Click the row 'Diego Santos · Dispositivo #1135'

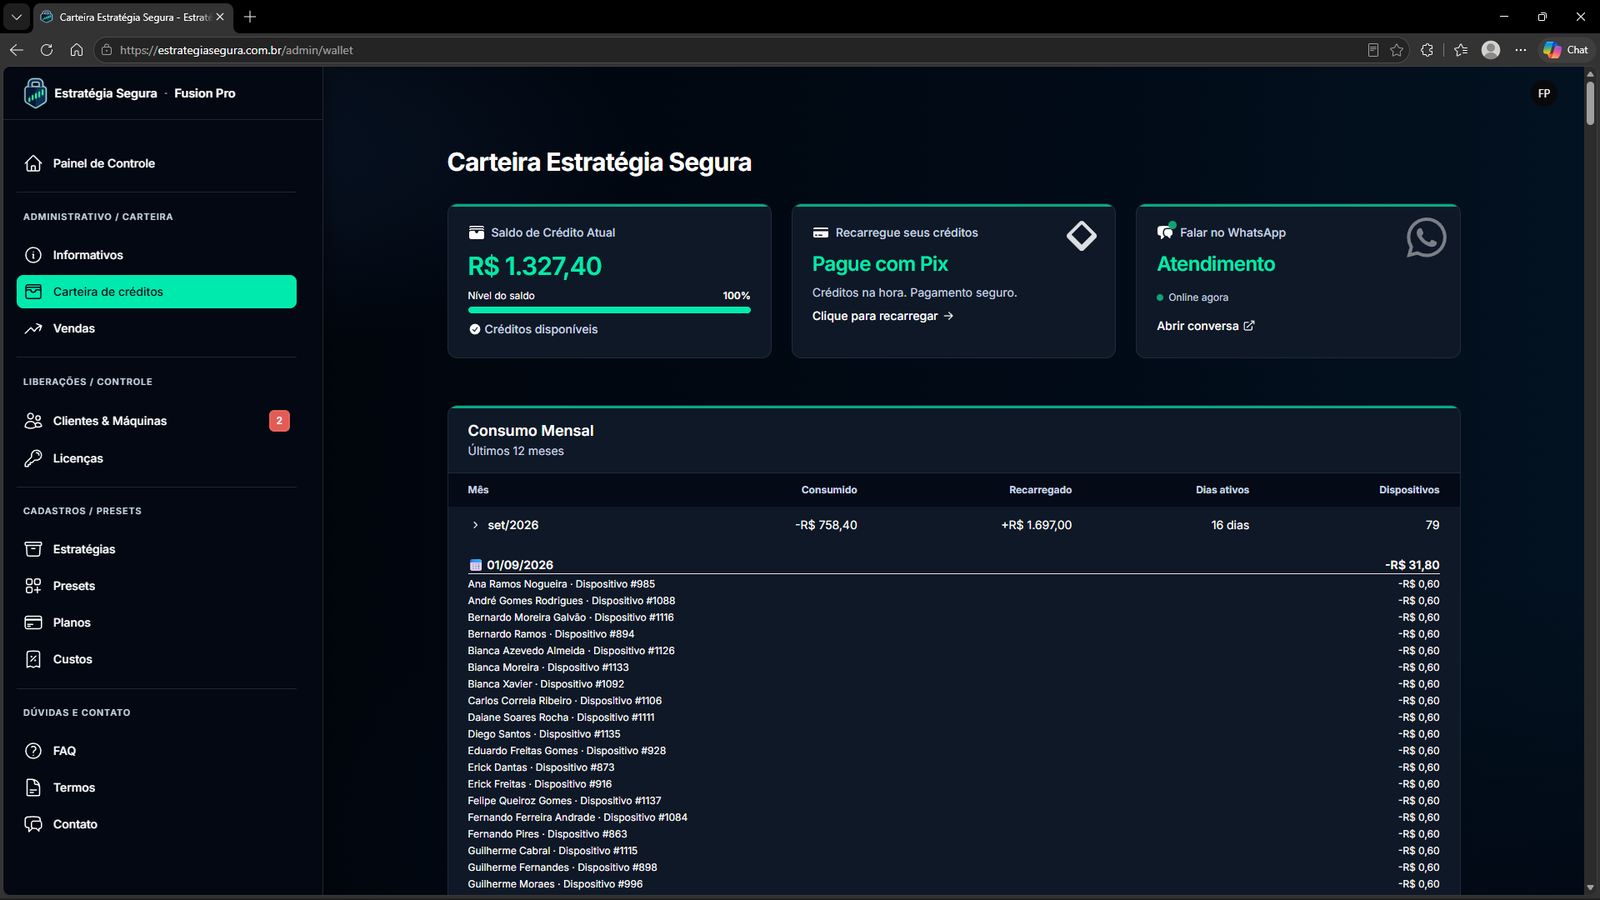[954, 734]
